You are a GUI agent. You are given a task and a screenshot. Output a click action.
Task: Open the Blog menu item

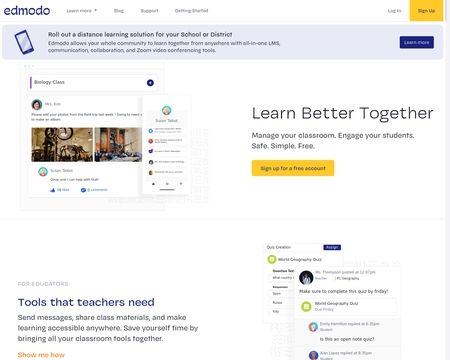(x=119, y=11)
